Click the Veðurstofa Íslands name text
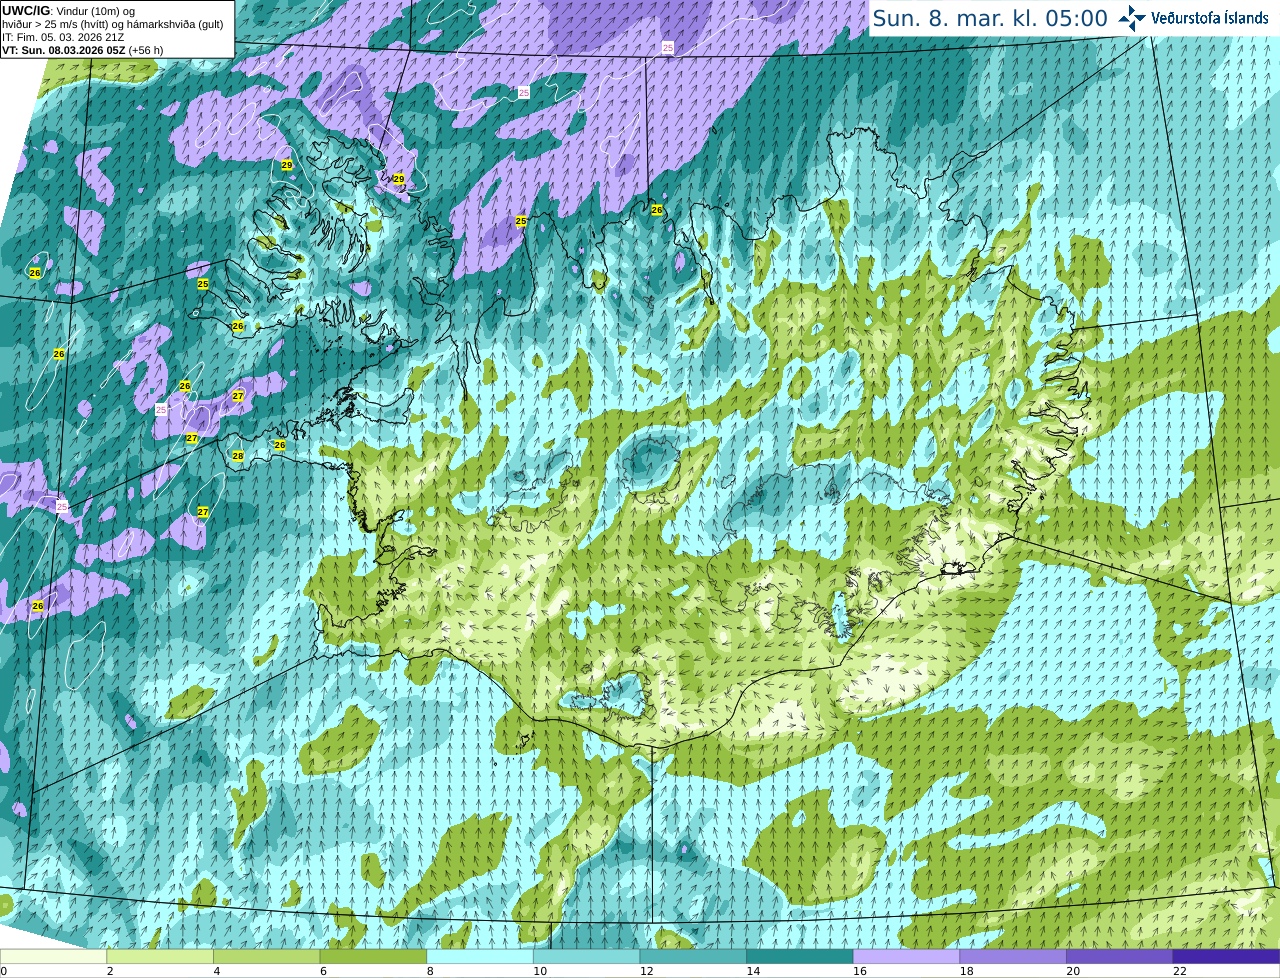 [x=1209, y=18]
